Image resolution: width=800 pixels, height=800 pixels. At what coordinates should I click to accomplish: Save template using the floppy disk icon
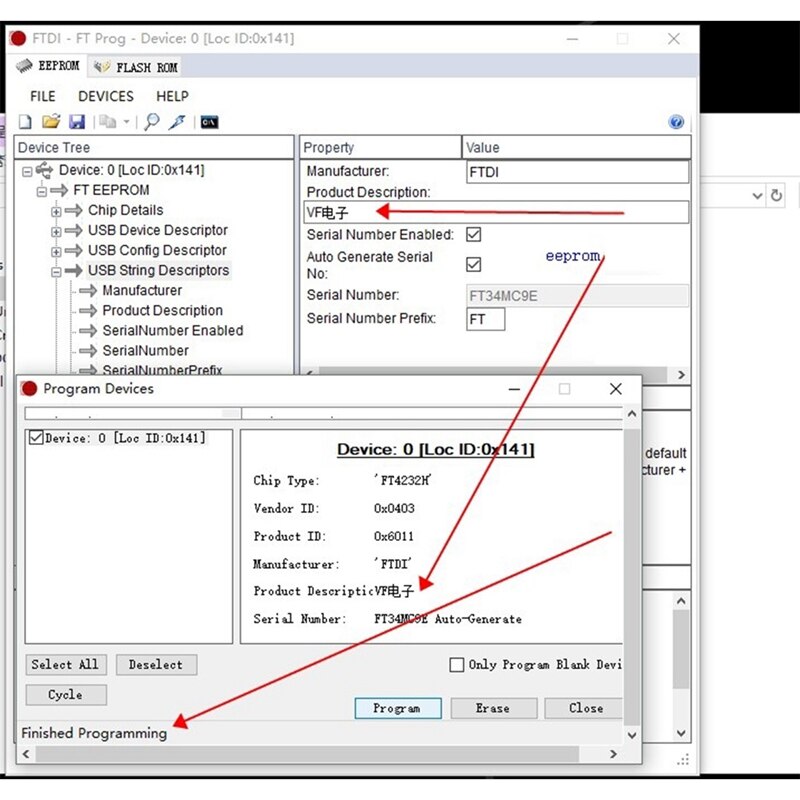click(x=77, y=122)
